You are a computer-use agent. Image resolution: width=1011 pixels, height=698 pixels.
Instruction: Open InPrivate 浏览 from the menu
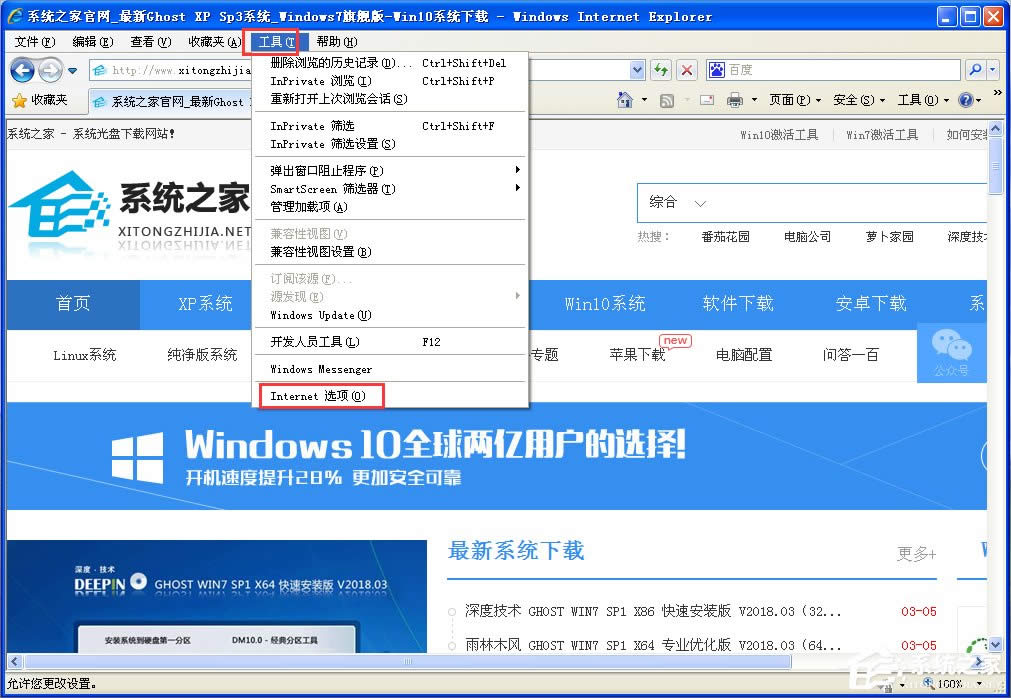pos(312,81)
